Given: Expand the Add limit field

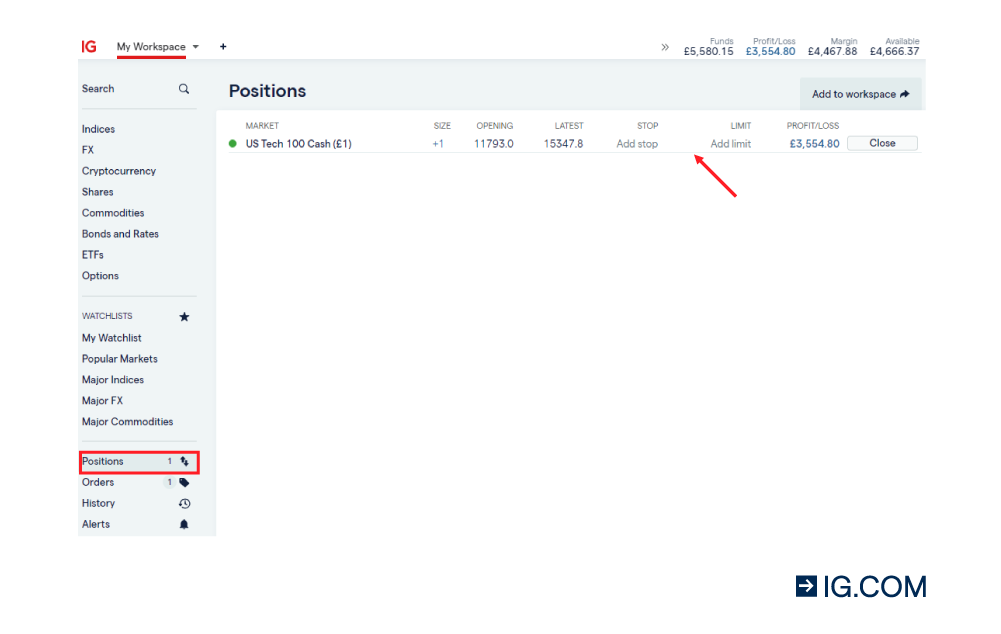Looking at the screenshot, I should click(x=730, y=143).
